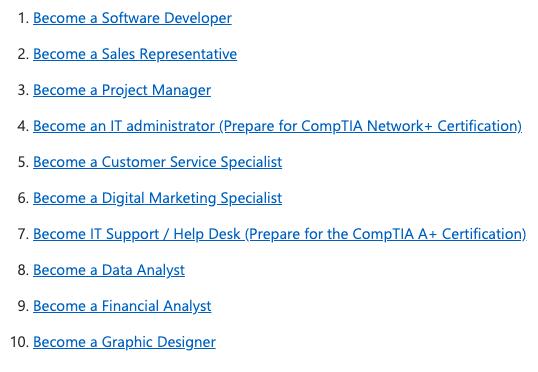
Task: Choose the Digital Marketing Specialist entry
Action: coord(157,198)
